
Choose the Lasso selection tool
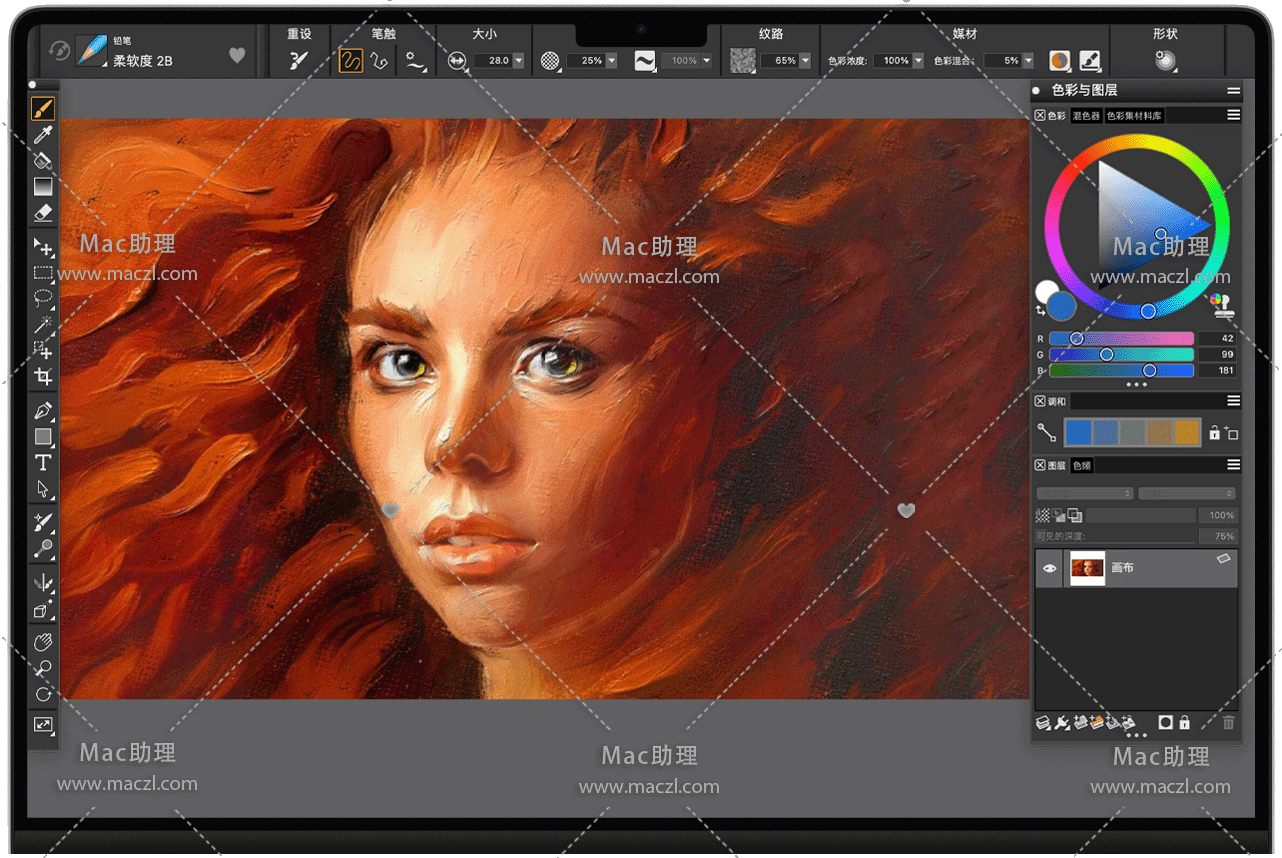tap(43, 298)
